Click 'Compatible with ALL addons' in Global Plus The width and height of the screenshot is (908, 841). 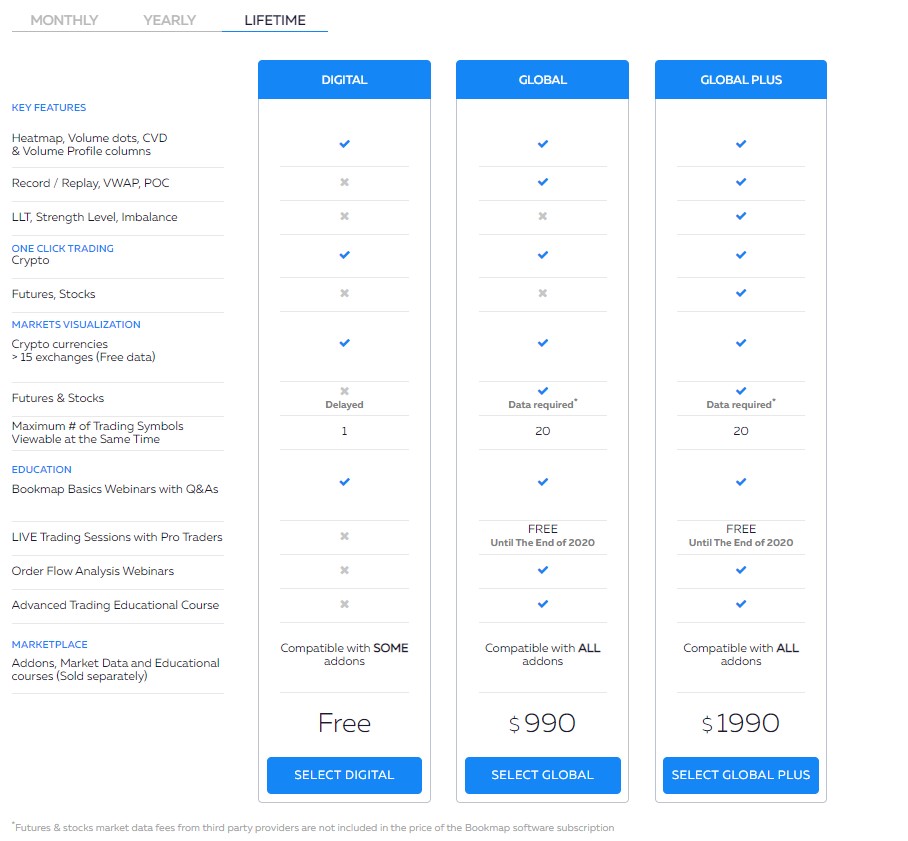[x=741, y=654]
